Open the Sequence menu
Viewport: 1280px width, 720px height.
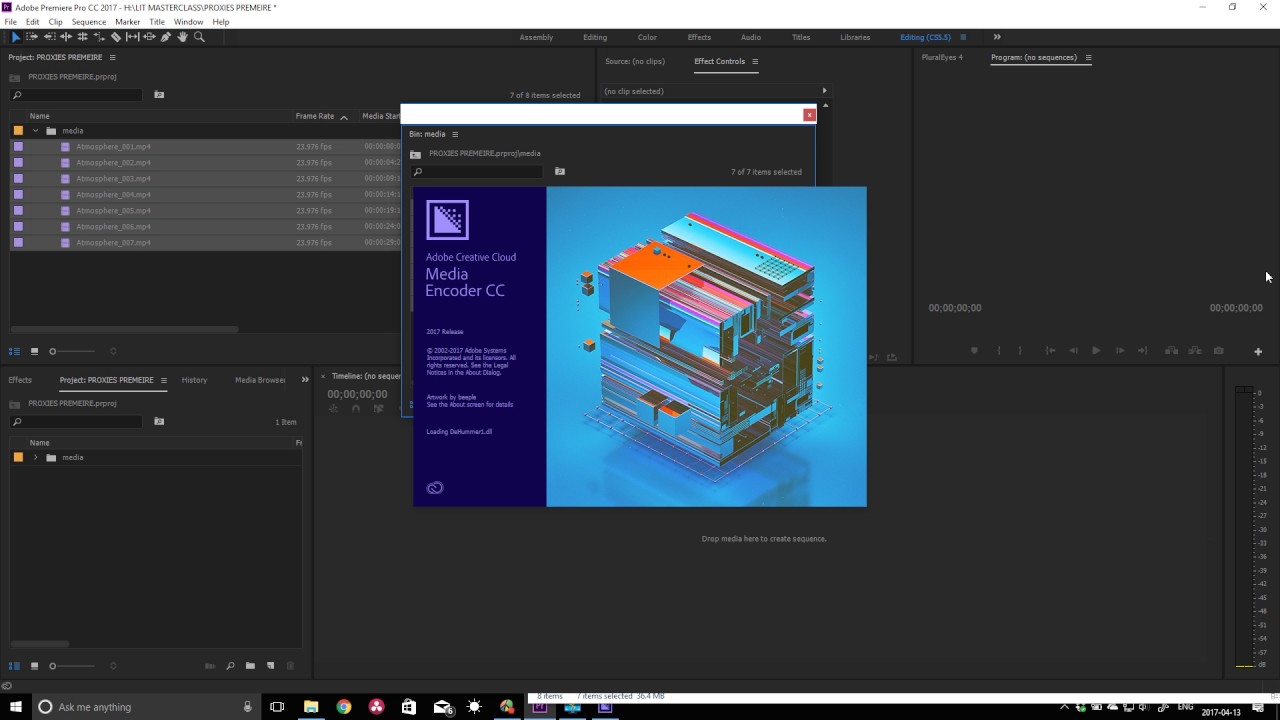click(x=88, y=22)
